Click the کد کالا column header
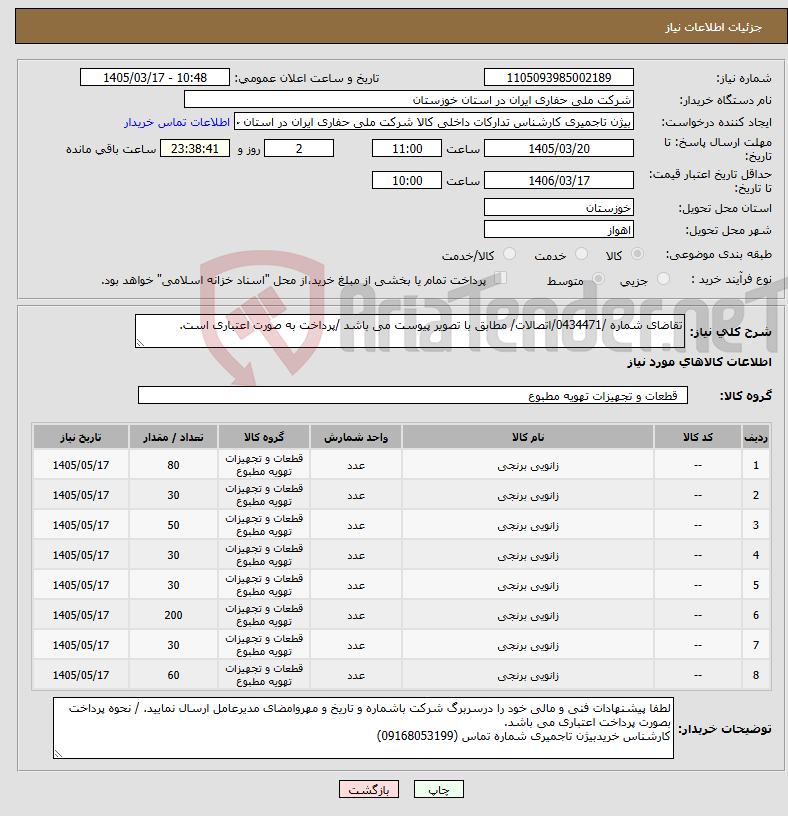This screenshot has width=788, height=816. (698, 437)
